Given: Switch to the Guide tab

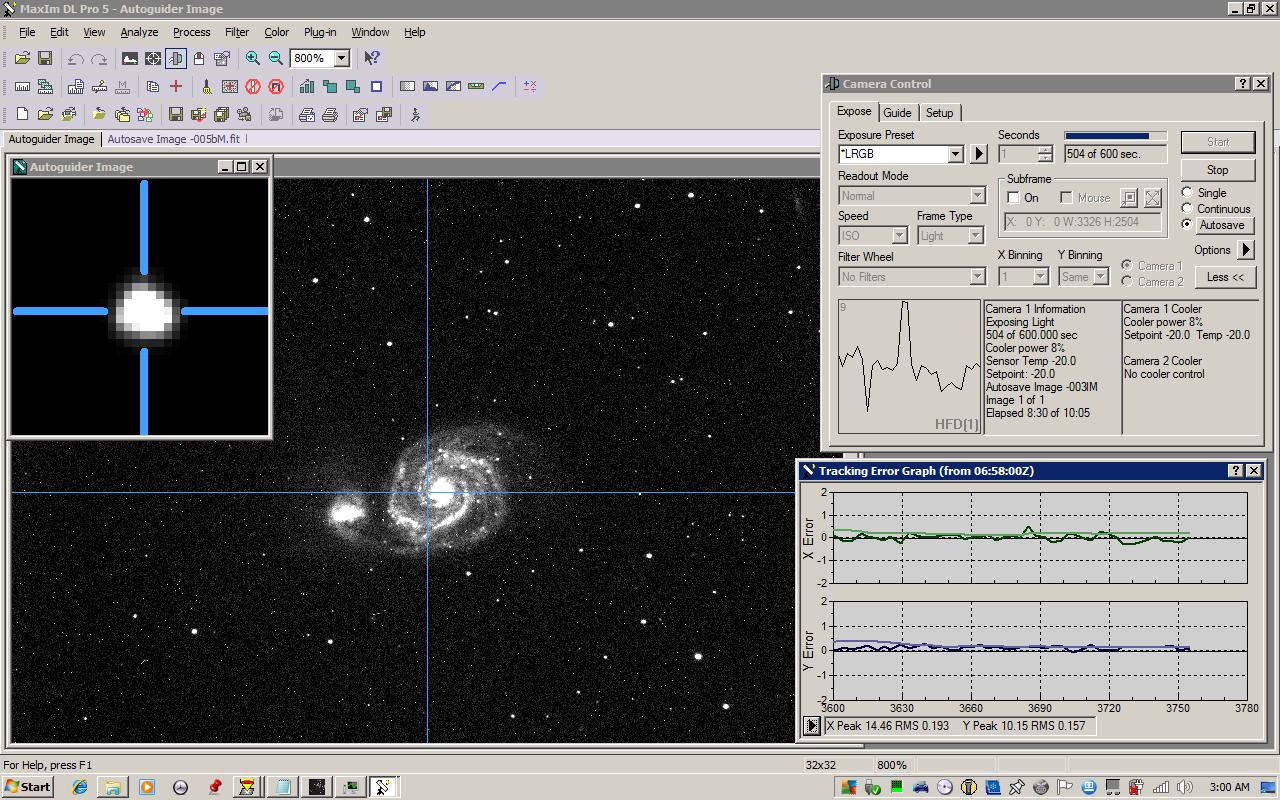Looking at the screenshot, I should [x=897, y=113].
